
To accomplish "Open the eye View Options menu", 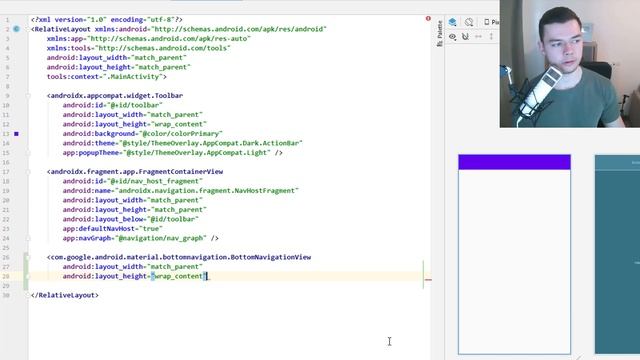I will (452, 37).
